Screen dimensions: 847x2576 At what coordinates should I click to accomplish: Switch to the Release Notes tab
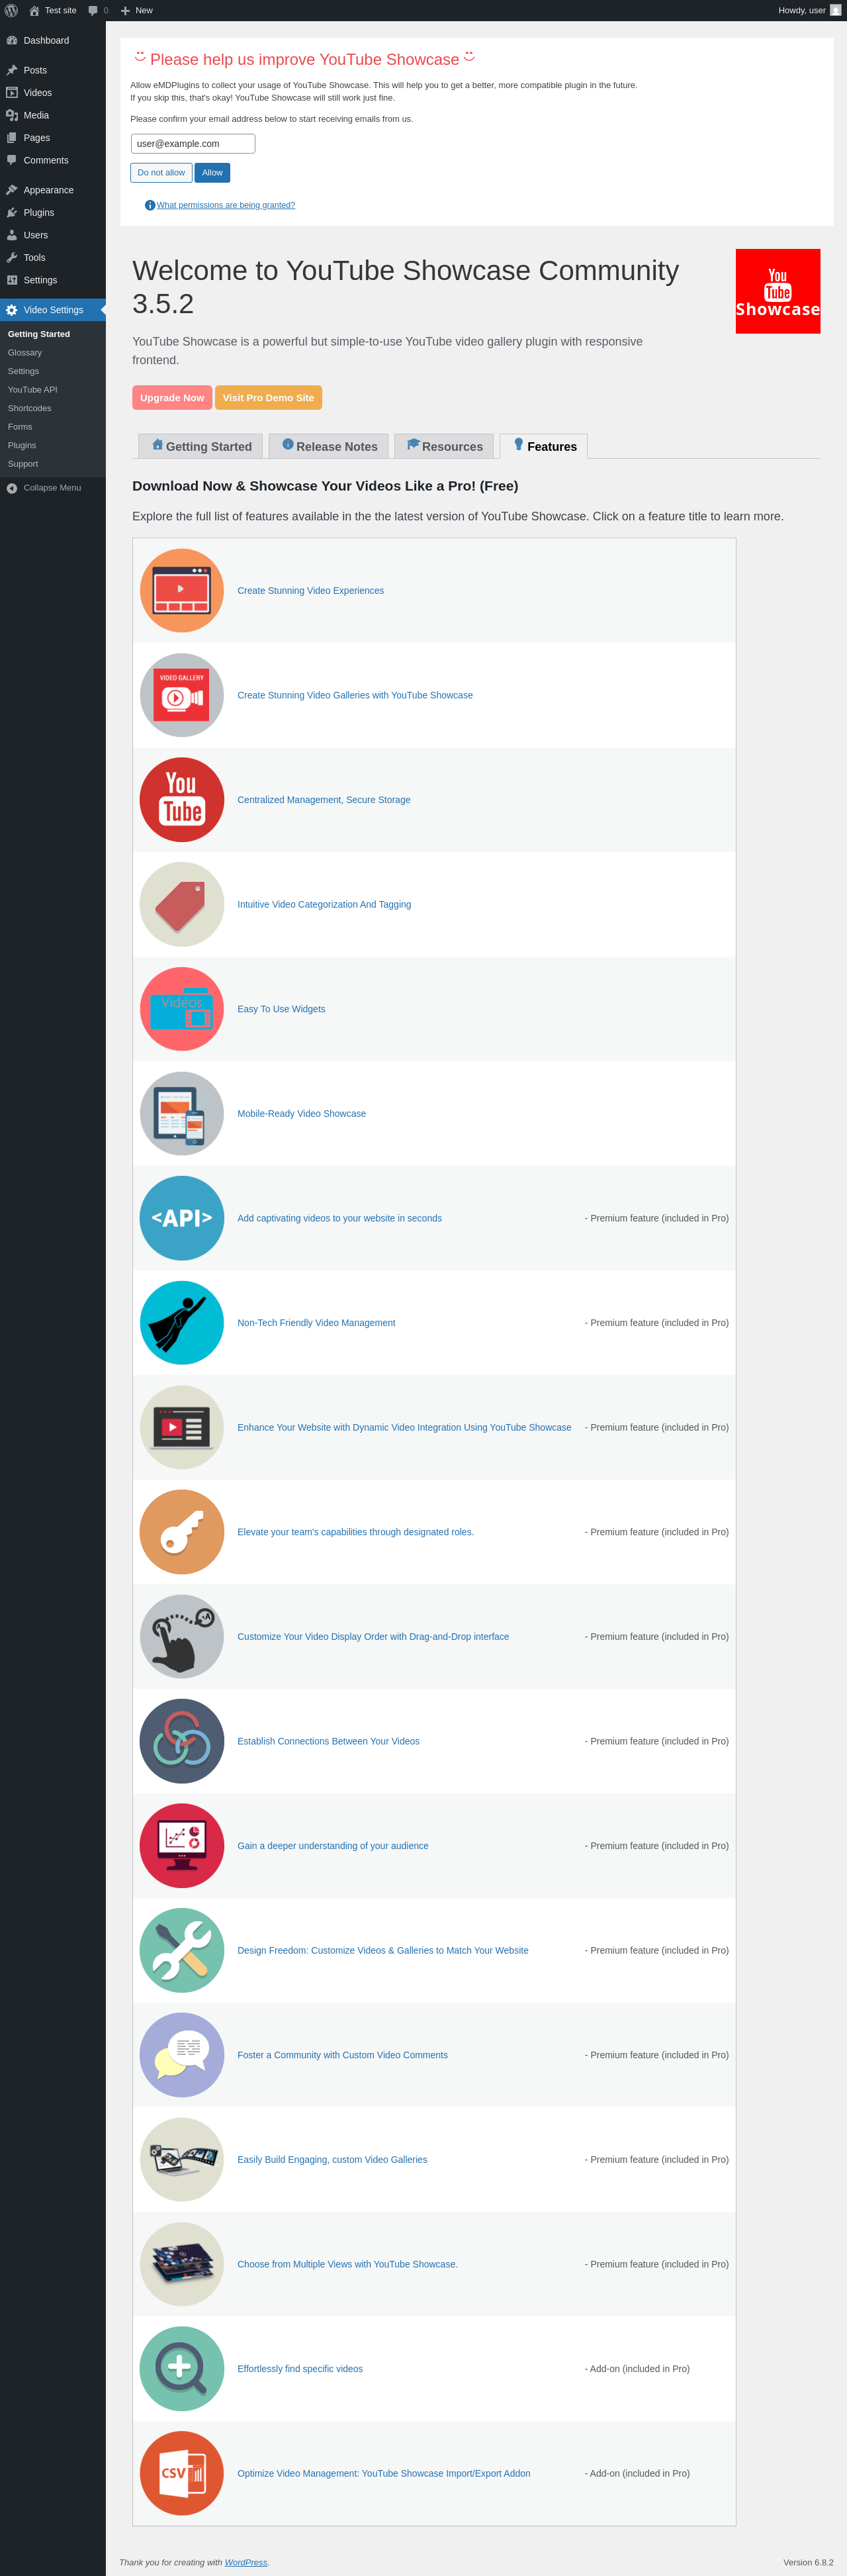(x=329, y=446)
